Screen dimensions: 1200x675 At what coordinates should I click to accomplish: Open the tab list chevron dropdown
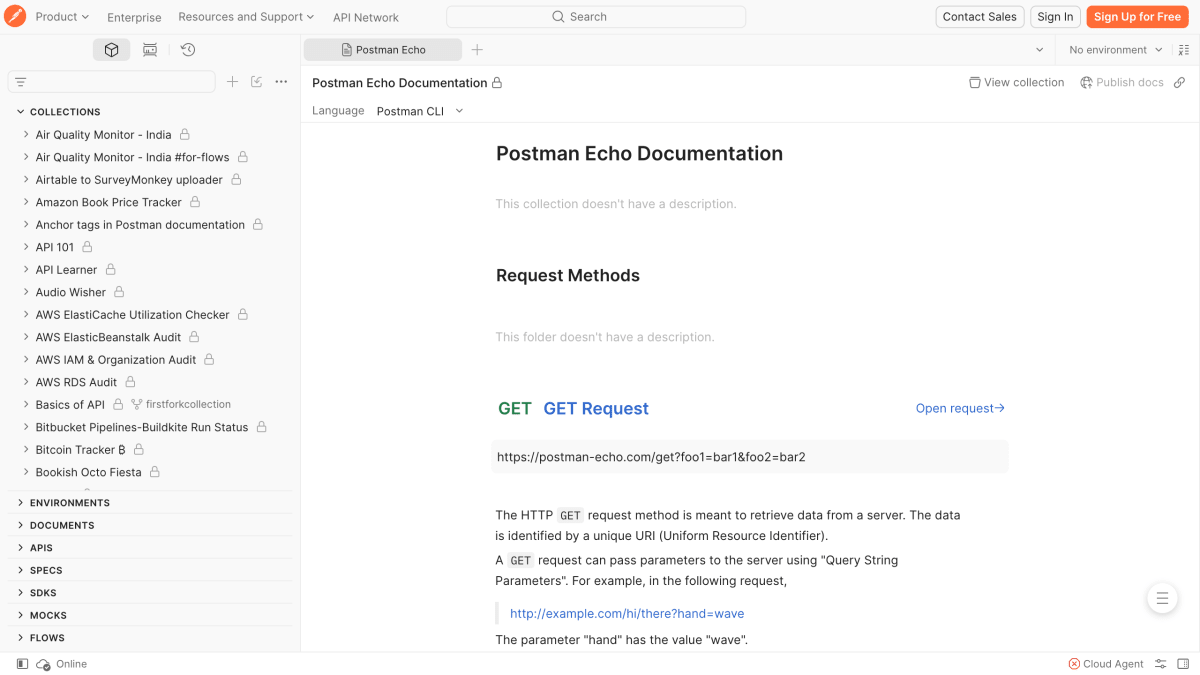[1040, 50]
